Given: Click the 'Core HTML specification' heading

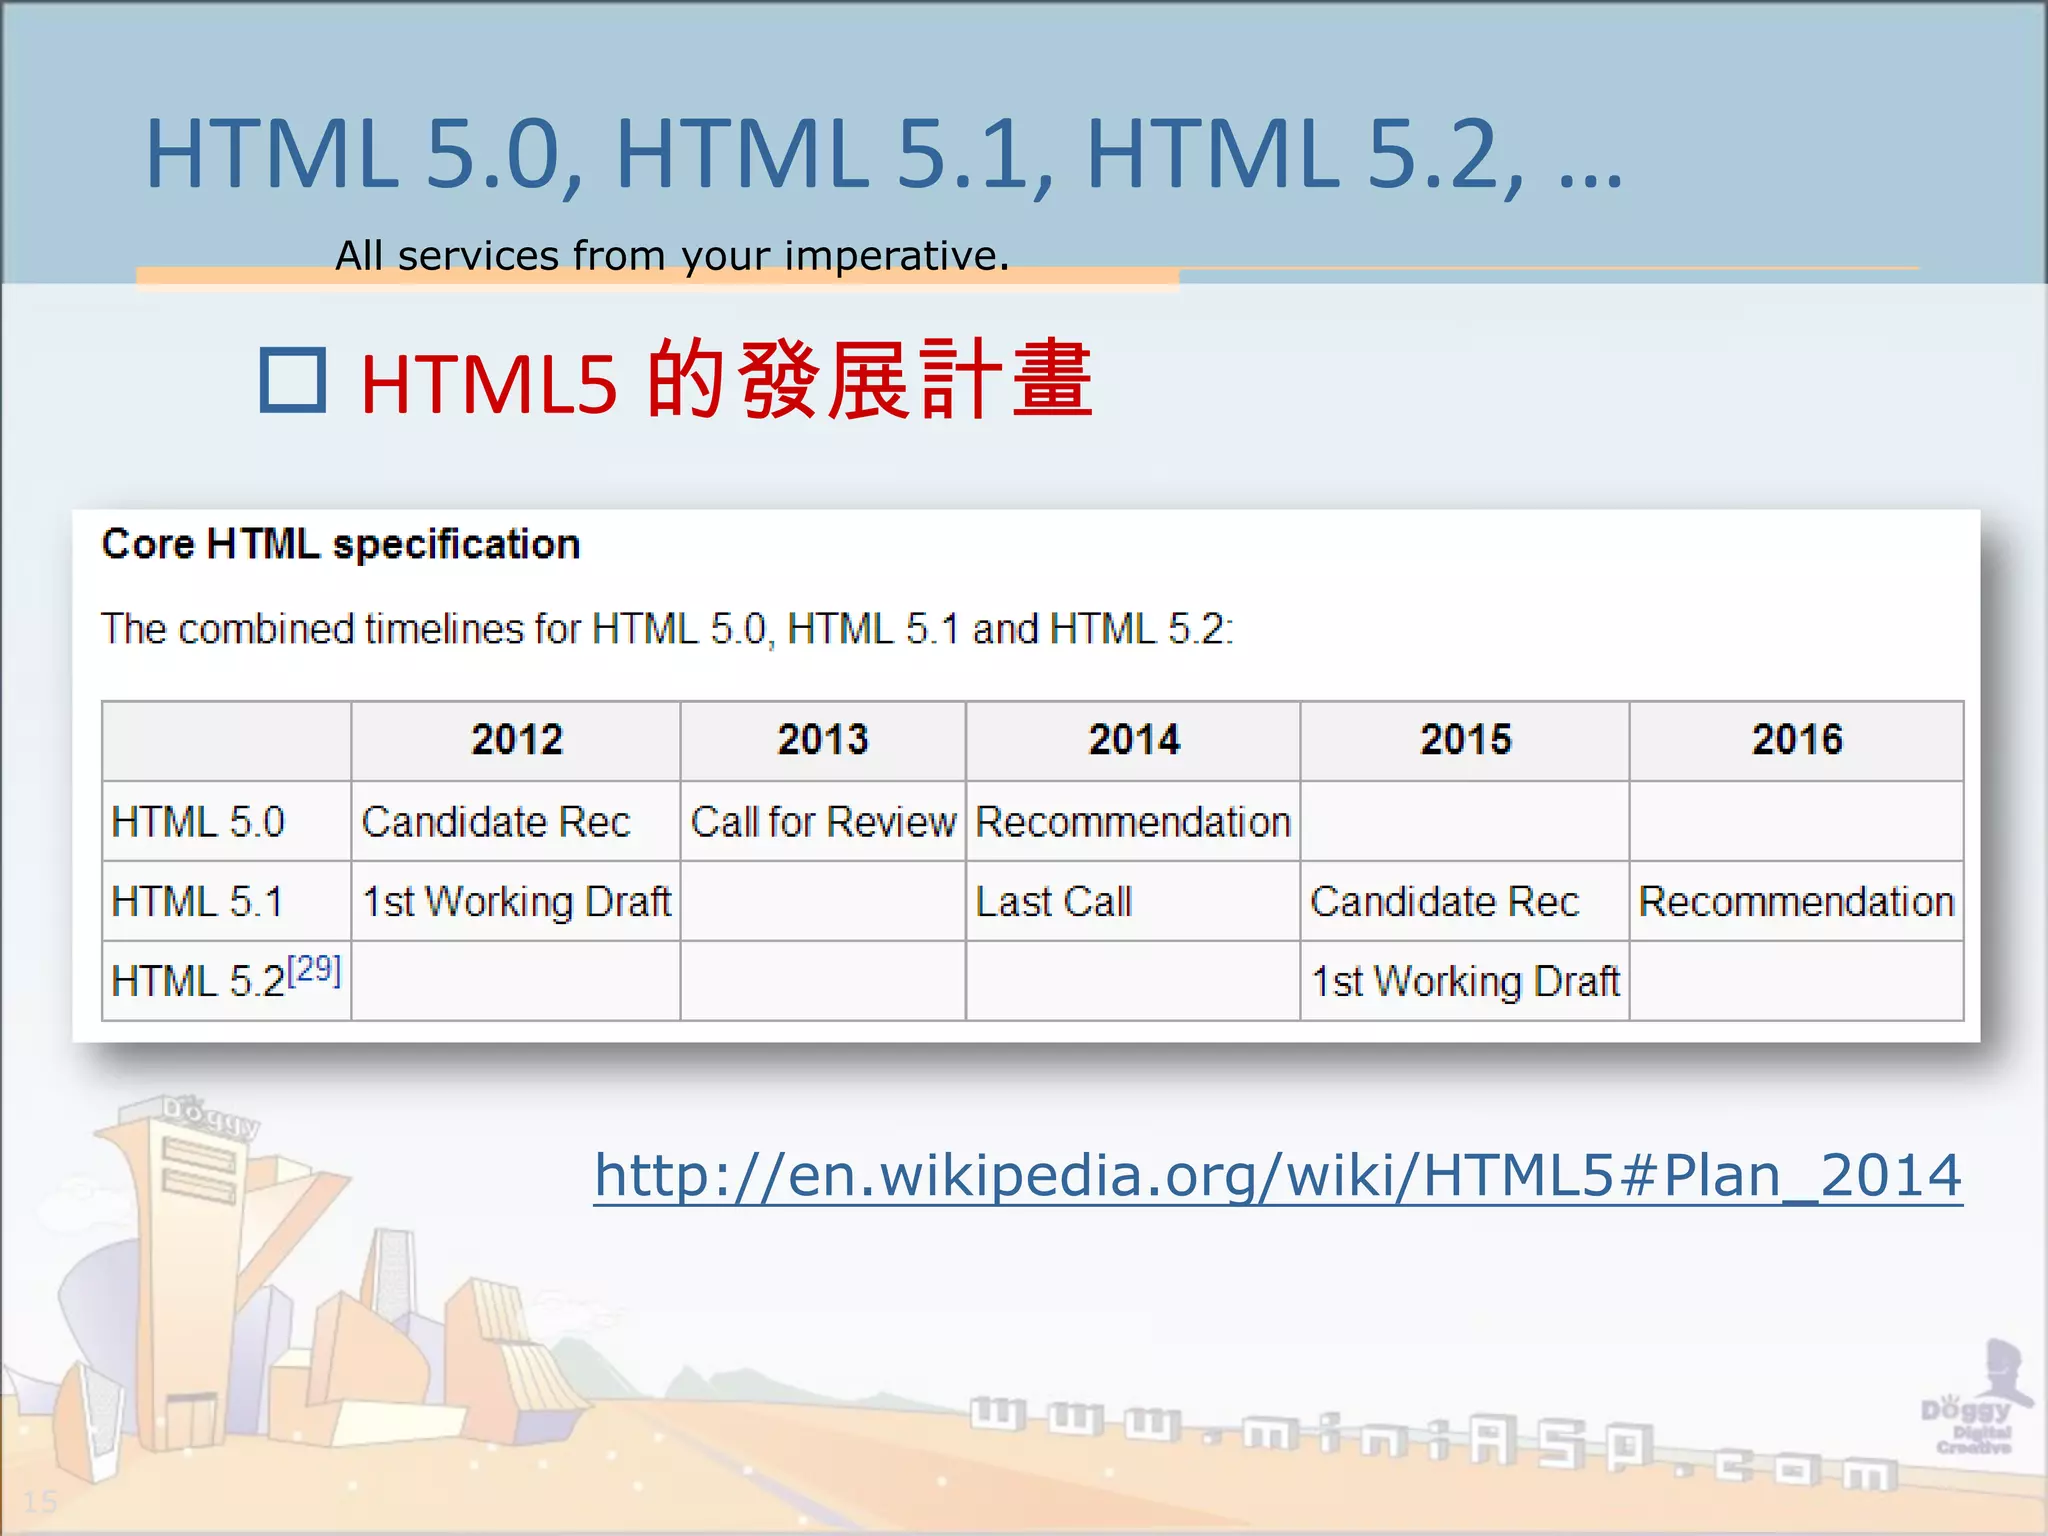Looking at the screenshot, I should (341, 544).
